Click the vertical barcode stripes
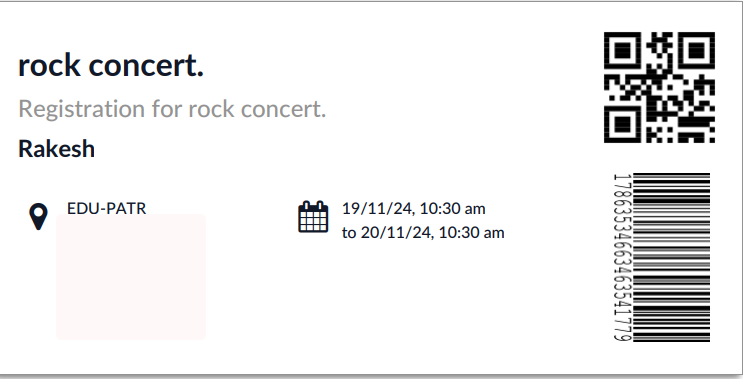This screenshot has height=379, width=743. 671,257
